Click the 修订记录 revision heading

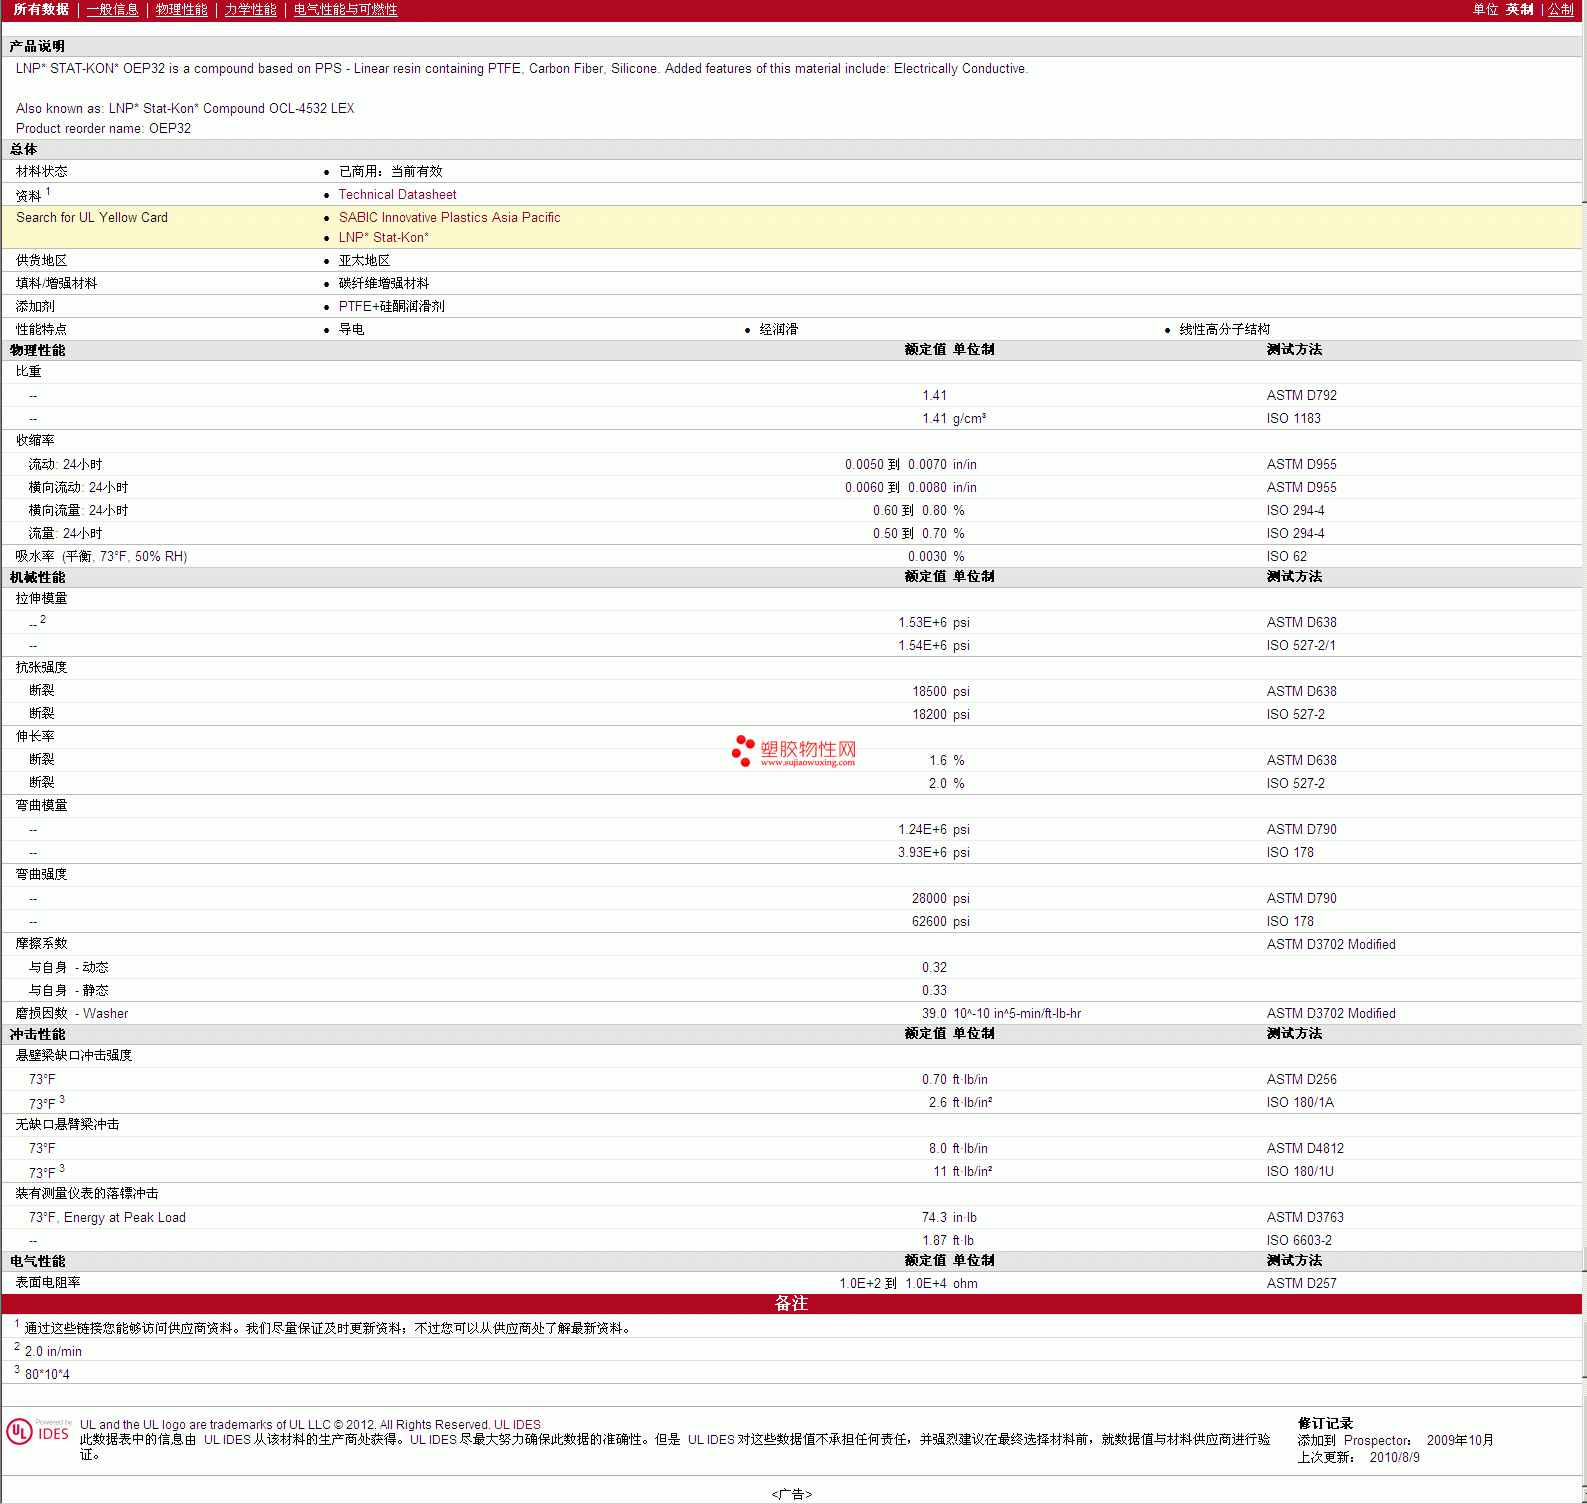point(1324,1424)
